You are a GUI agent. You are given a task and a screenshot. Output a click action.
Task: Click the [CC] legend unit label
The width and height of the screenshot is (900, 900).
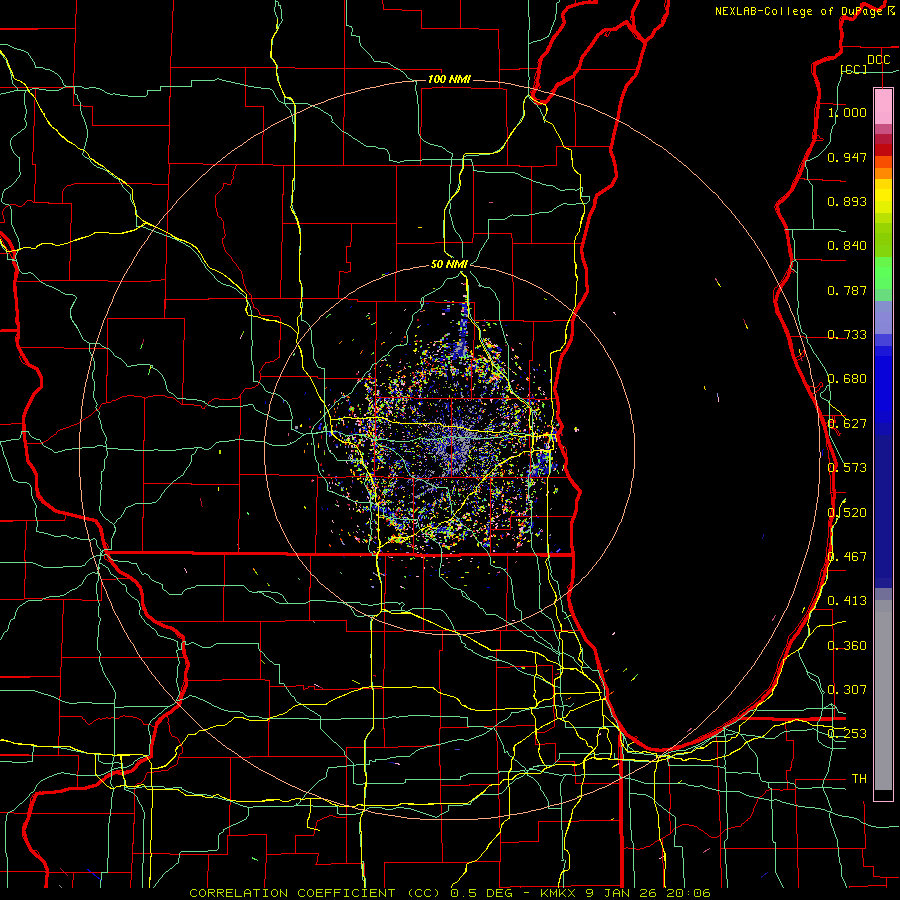854,69
